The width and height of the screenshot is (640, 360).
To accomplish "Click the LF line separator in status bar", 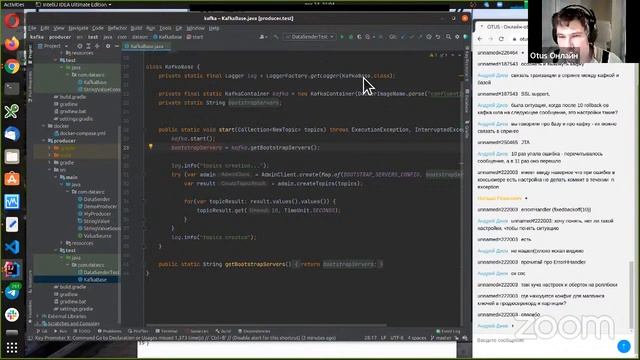I will 383,338.
